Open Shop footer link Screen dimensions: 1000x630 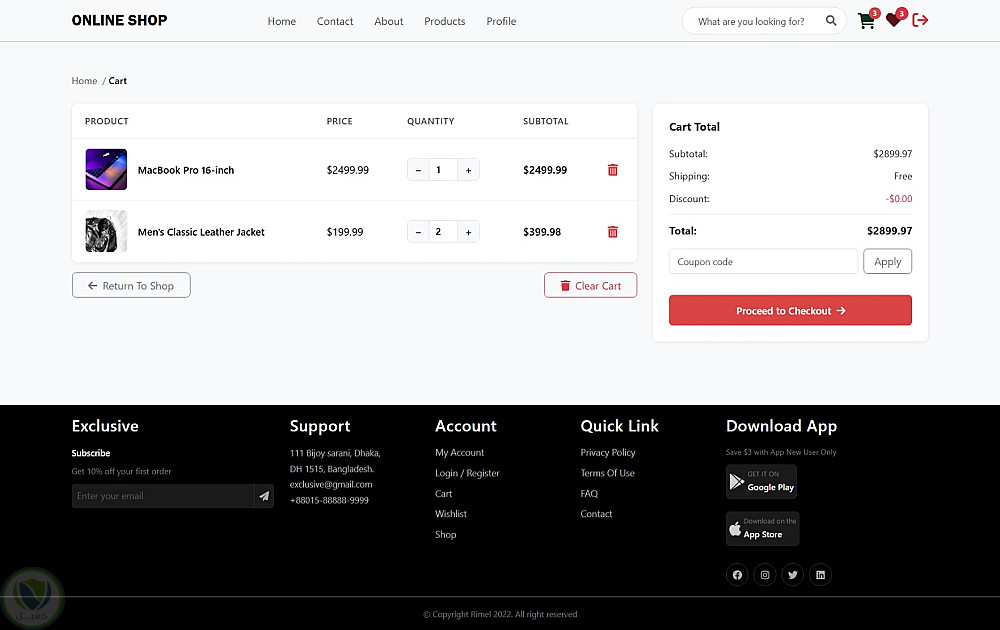click(445, 535)
